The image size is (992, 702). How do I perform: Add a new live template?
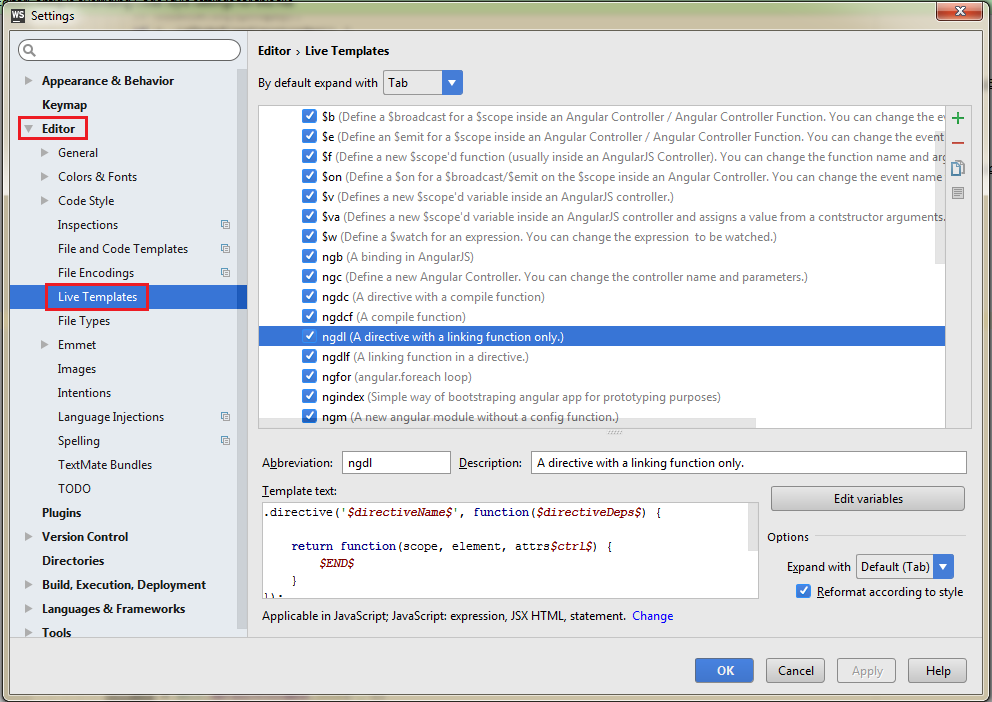click(957, 117)
